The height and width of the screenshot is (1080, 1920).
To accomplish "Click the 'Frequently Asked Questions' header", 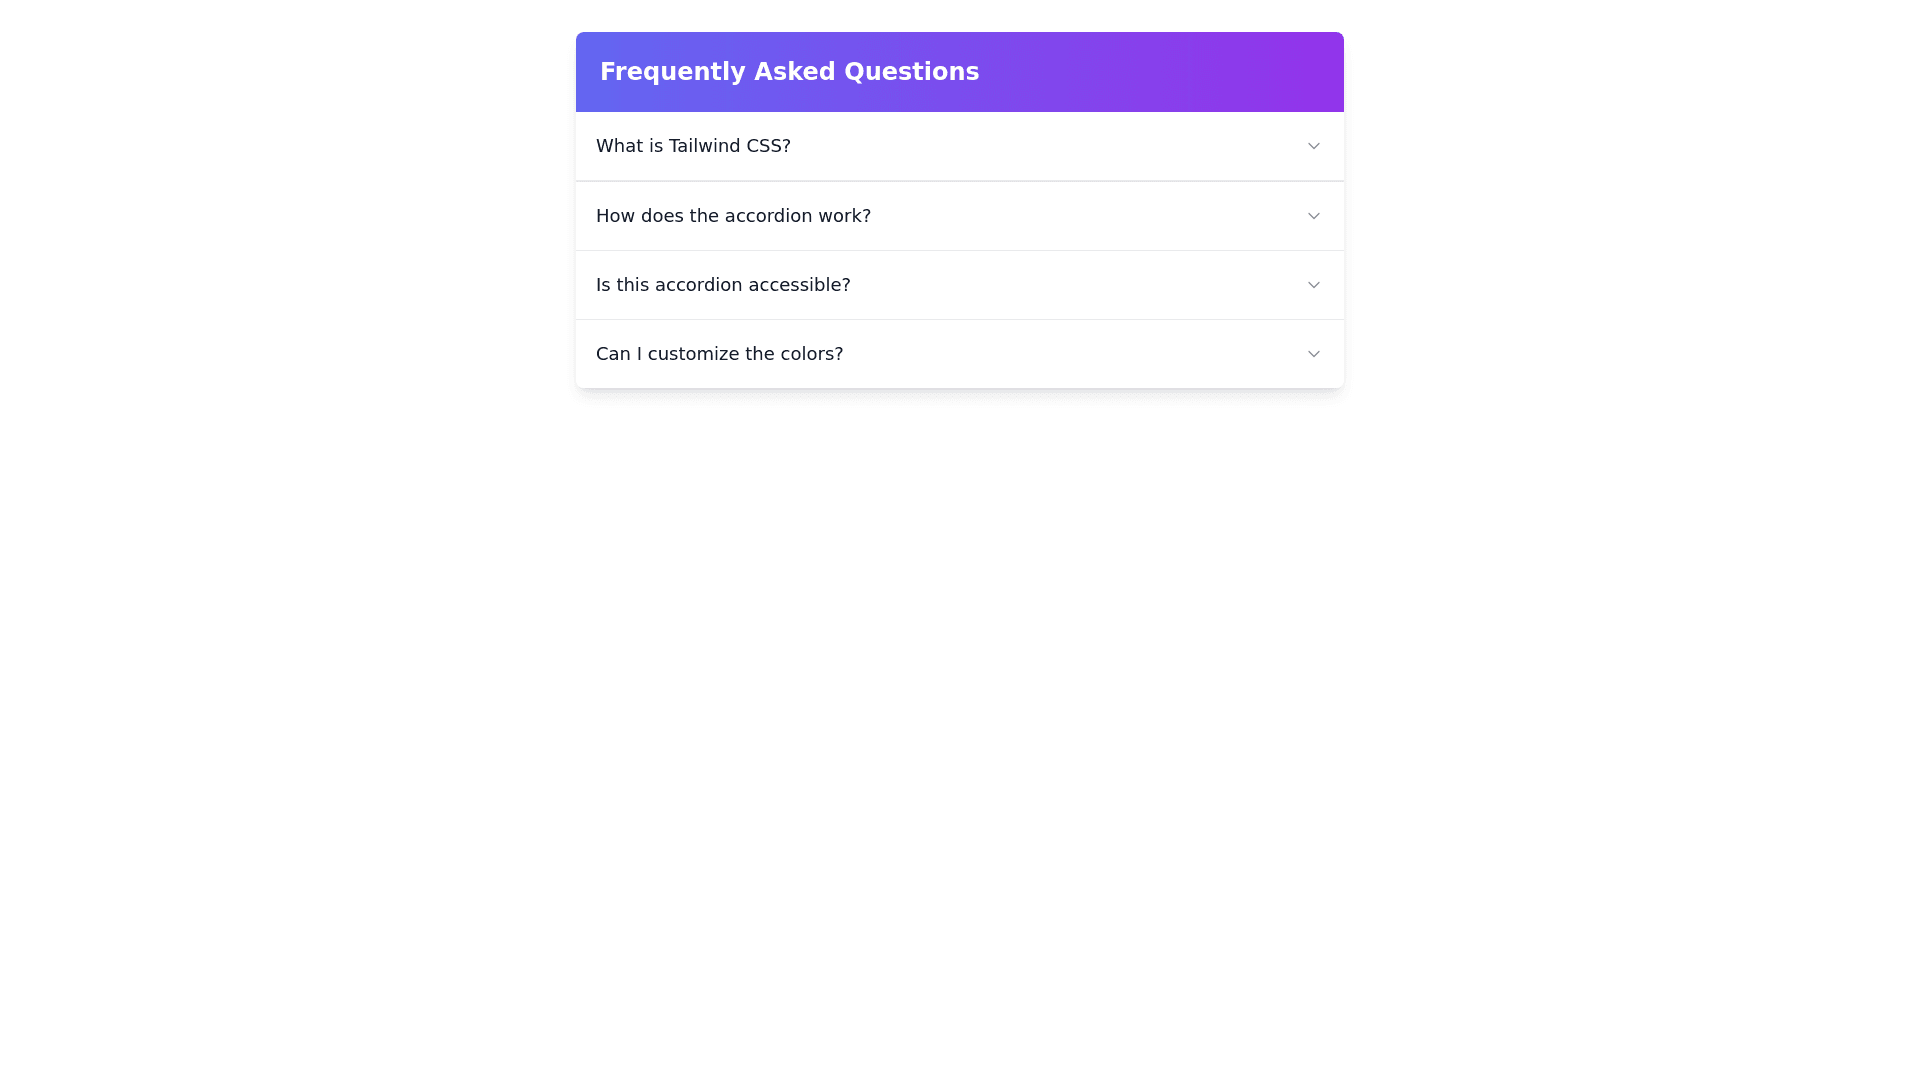I will (790, 71).
